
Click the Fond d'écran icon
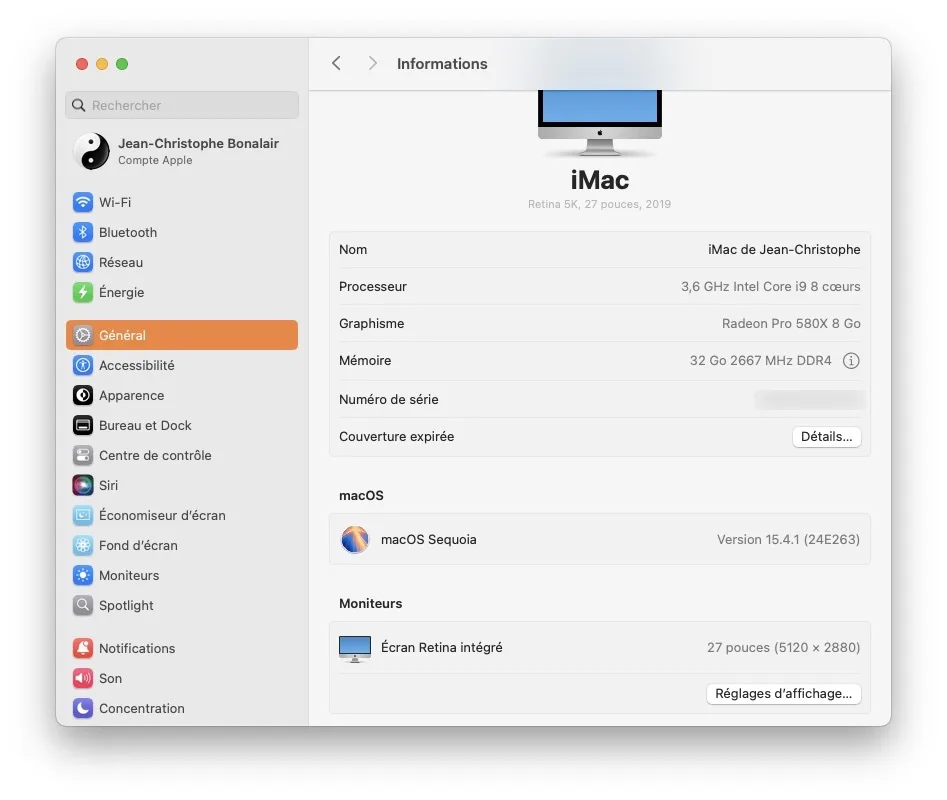[83, 546]
